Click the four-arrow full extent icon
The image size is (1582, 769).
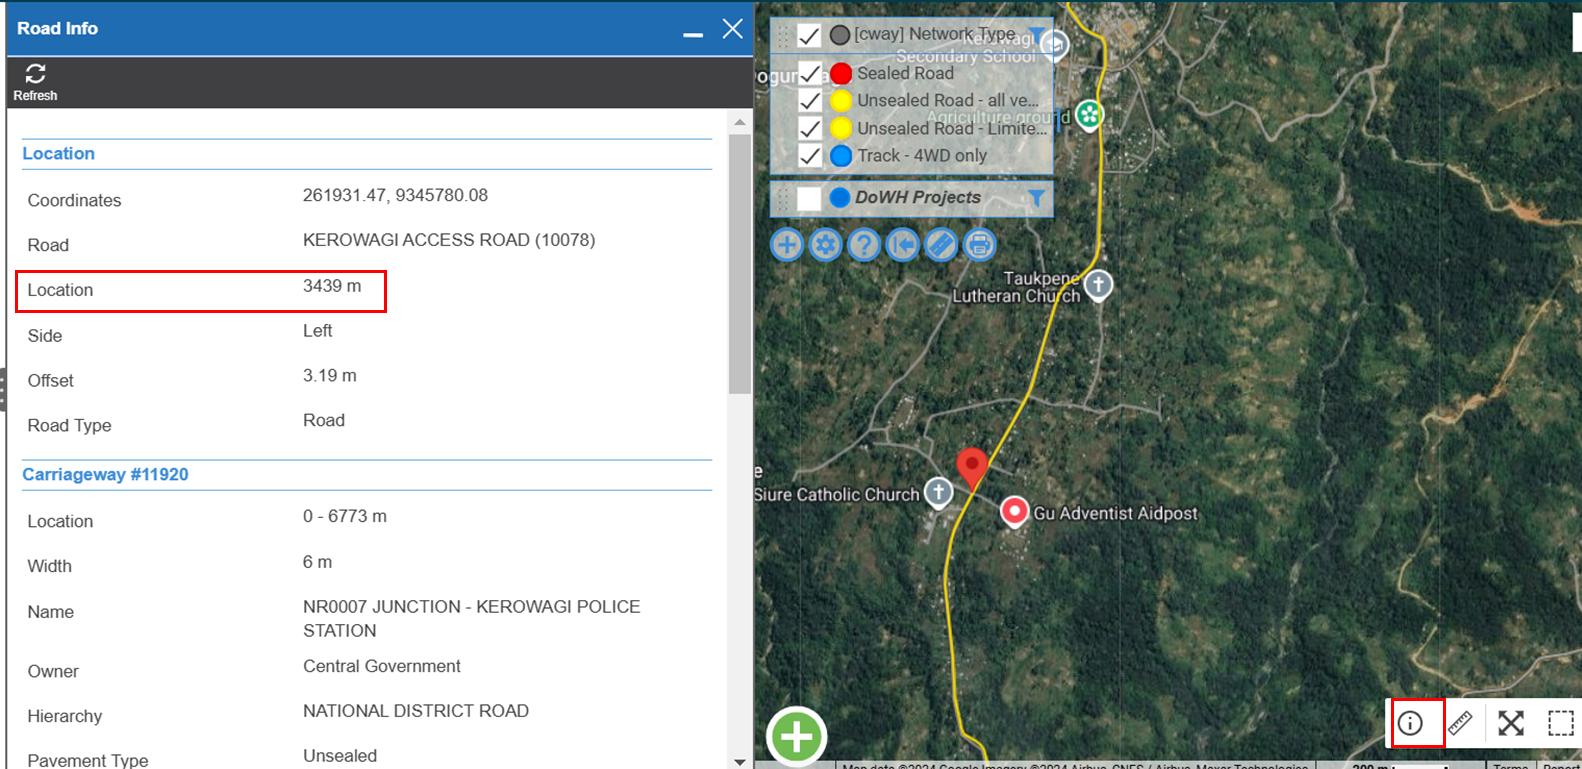coord(1511,723)
